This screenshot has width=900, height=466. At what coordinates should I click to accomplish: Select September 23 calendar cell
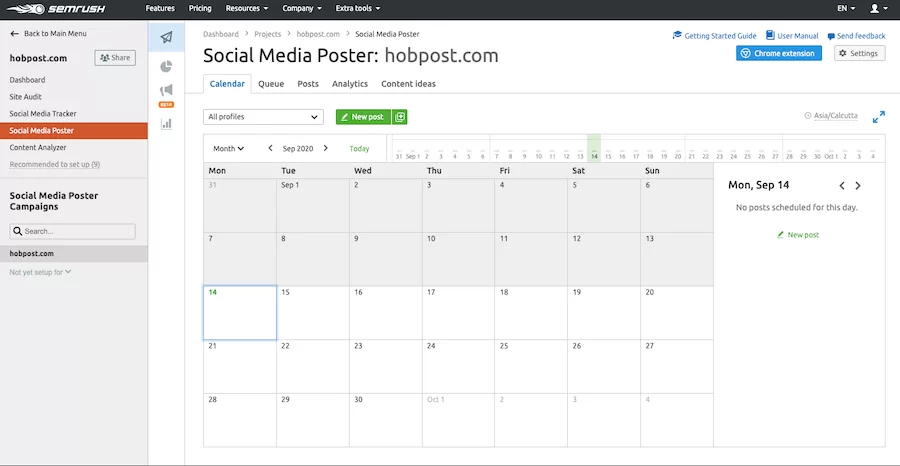tap(388, 365)
